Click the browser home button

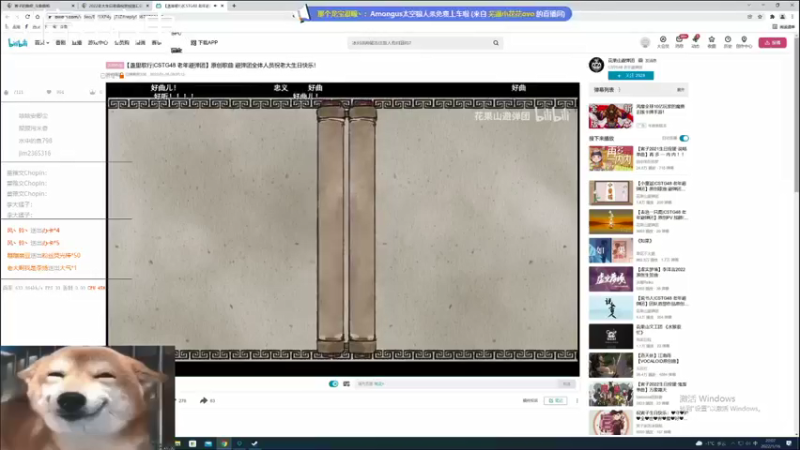pos(37,17)
